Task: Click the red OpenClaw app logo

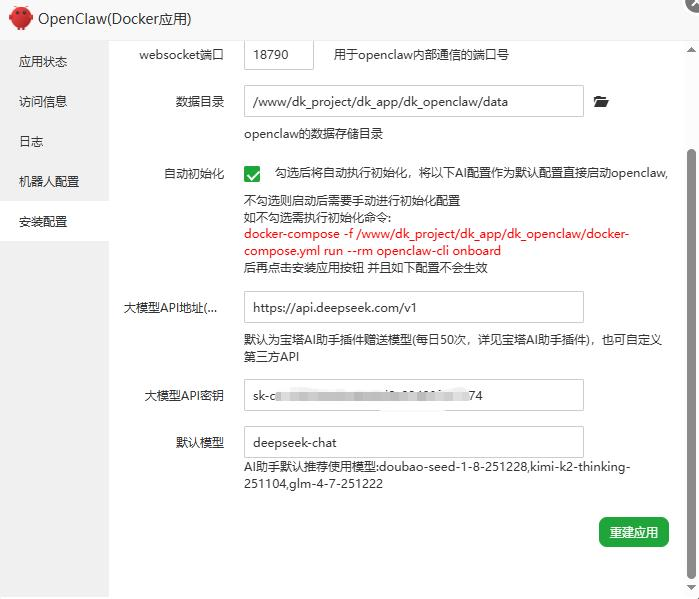Action: tap(21, 18)
